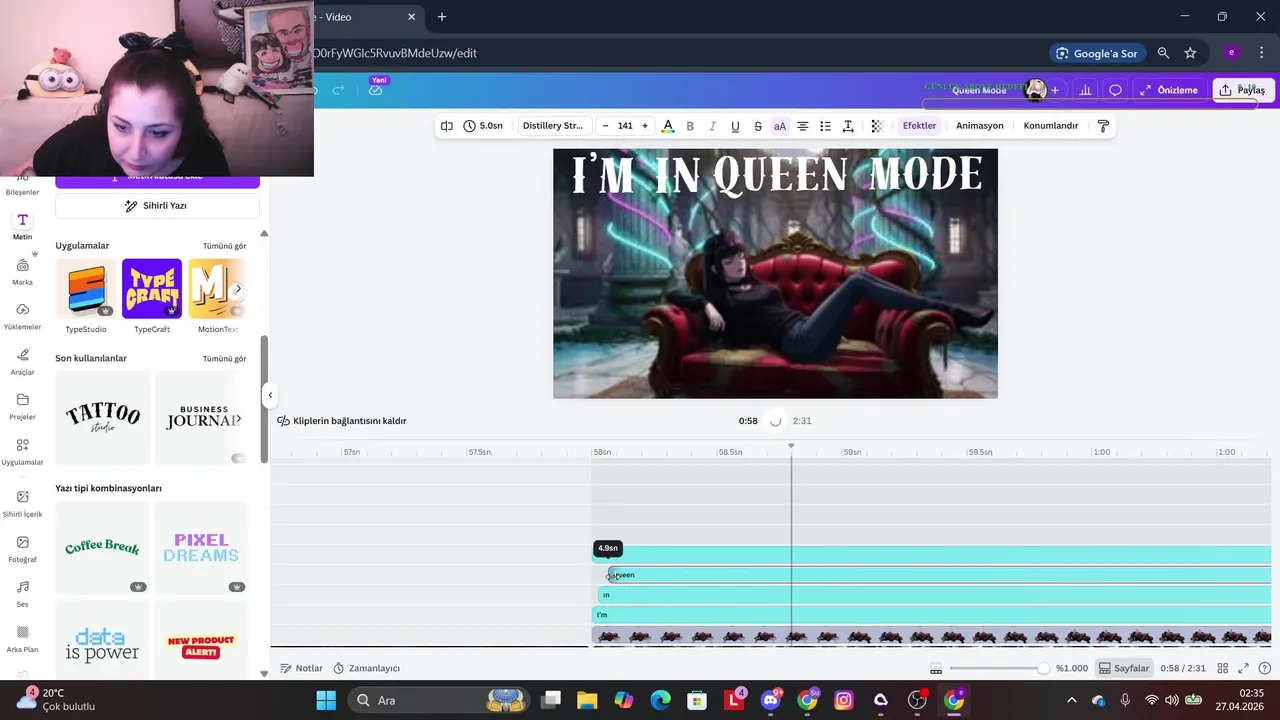This screenshot has width=1280, height=720.
Task: Toggle underline formatting
Action: [x=735, y=126]
